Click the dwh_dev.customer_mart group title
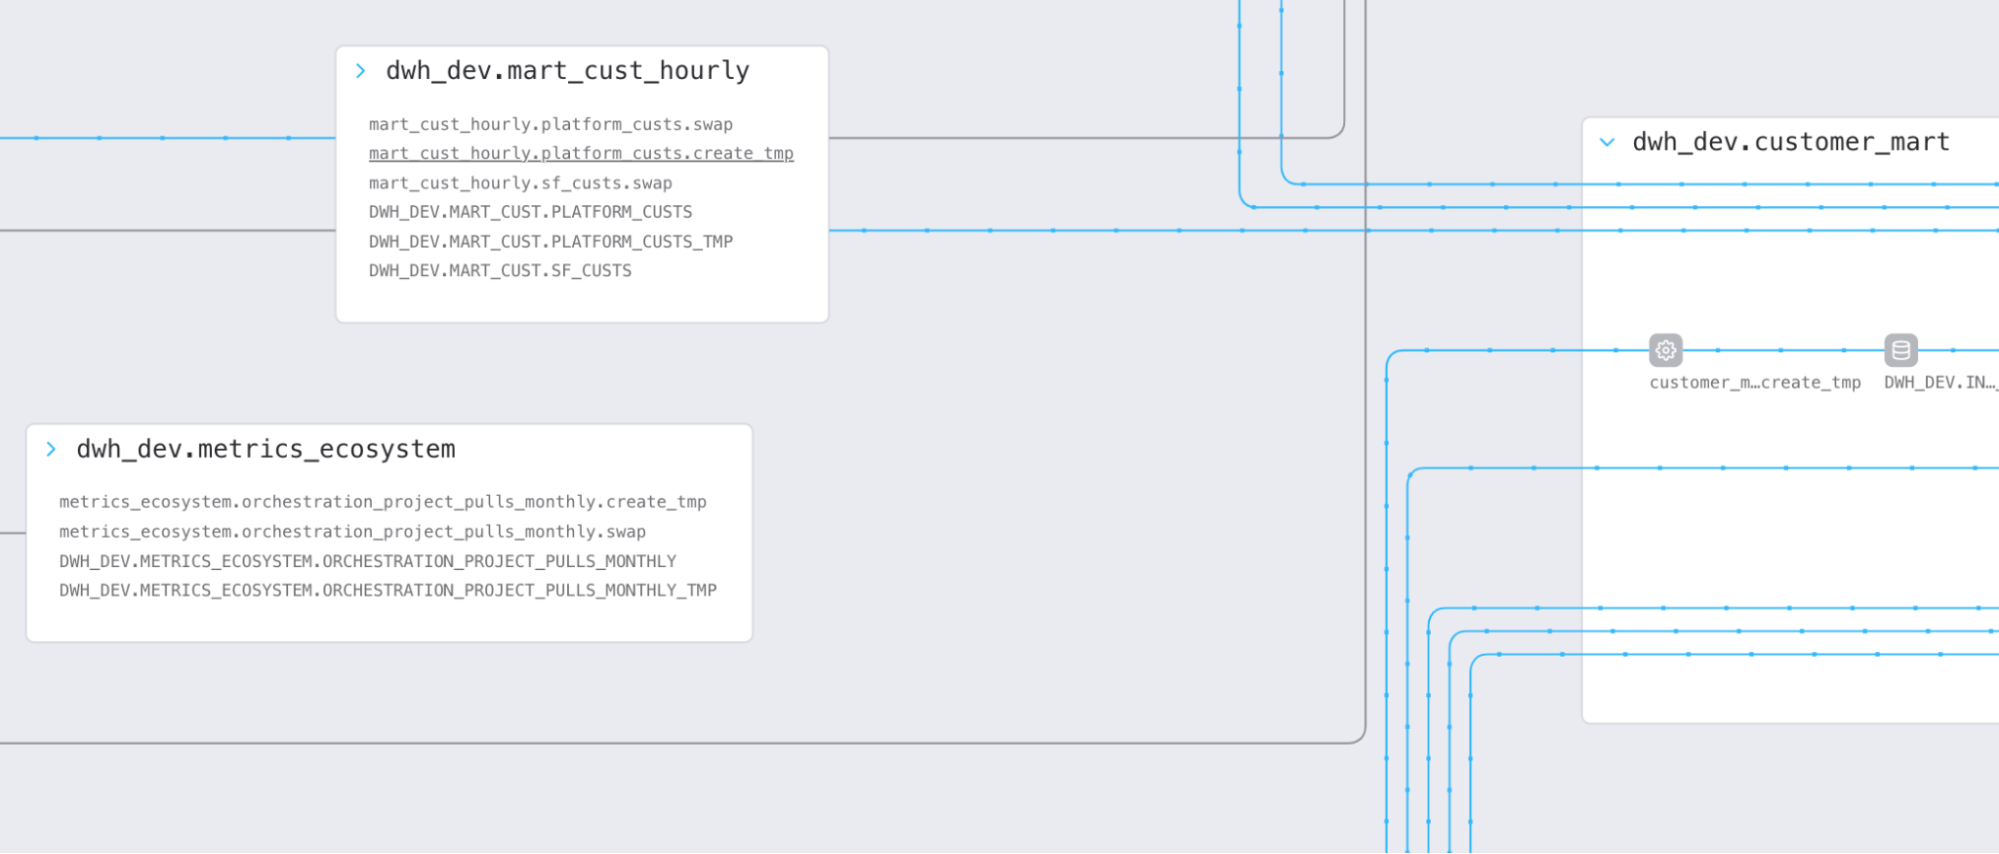The height and width of the screenshot is (854, 1999). pyautogui.click(x=1790, y=142)
